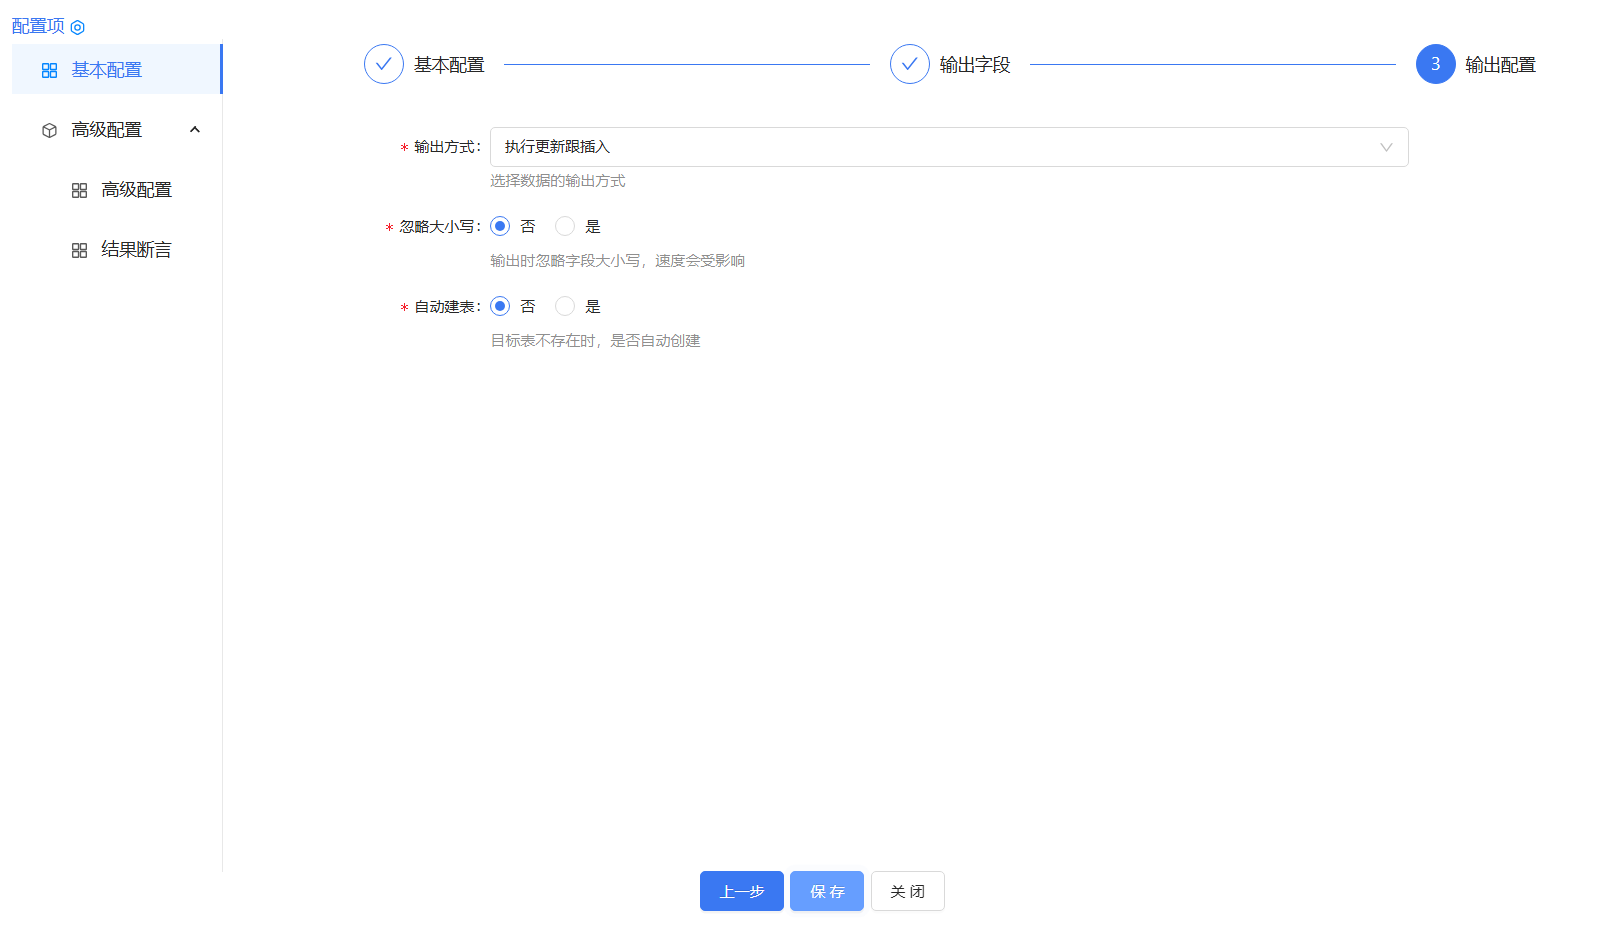Open the 输出方式 dropdown

click(948, 147)
